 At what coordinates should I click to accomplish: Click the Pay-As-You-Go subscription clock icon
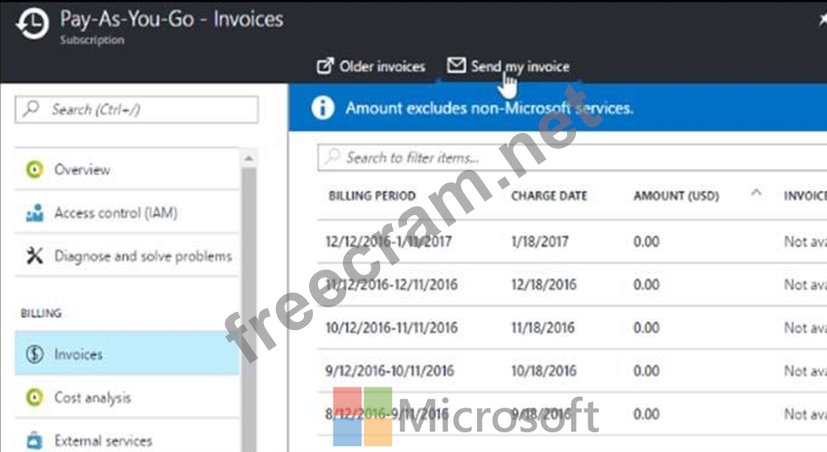pos(32,23)
